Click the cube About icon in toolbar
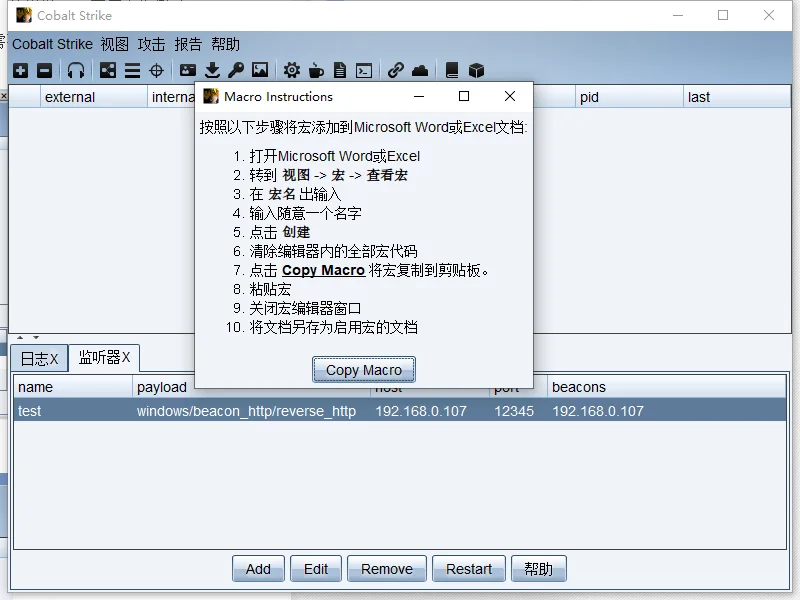Viewport: 800px width, 600px height. pos(476,70)
